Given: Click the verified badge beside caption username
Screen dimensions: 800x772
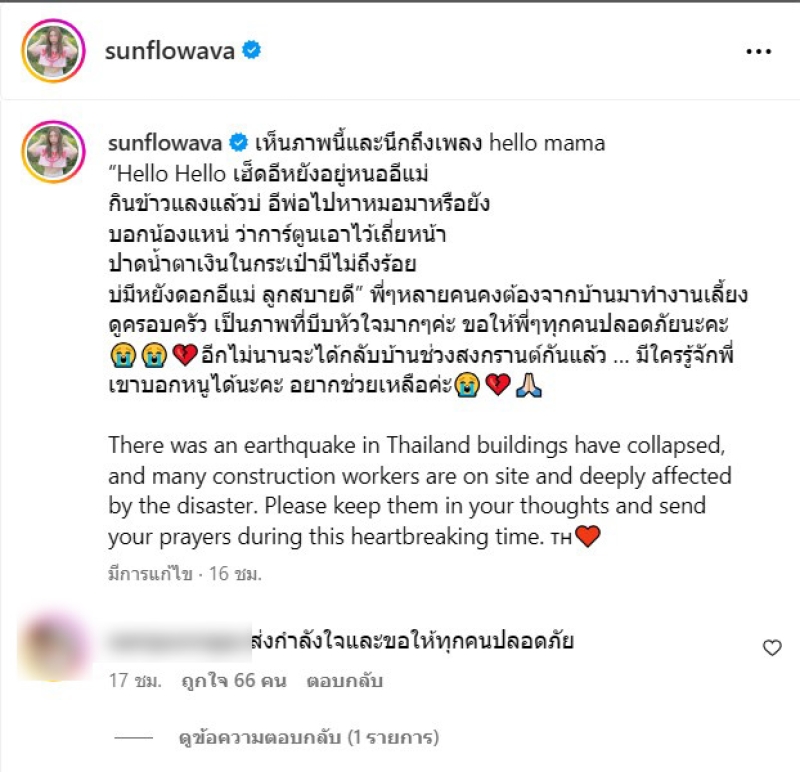Looking at the screenshot, I should [238, 142].
